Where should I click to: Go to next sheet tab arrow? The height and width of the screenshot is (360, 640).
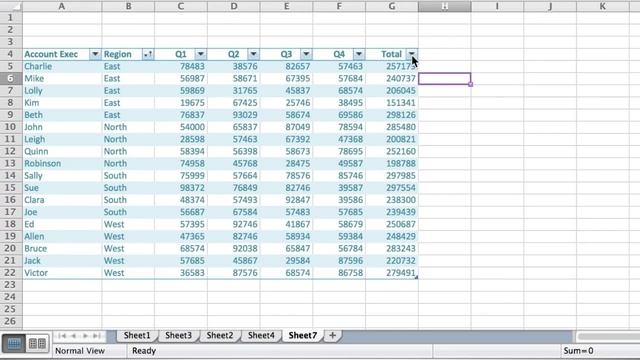coord(85,336)
